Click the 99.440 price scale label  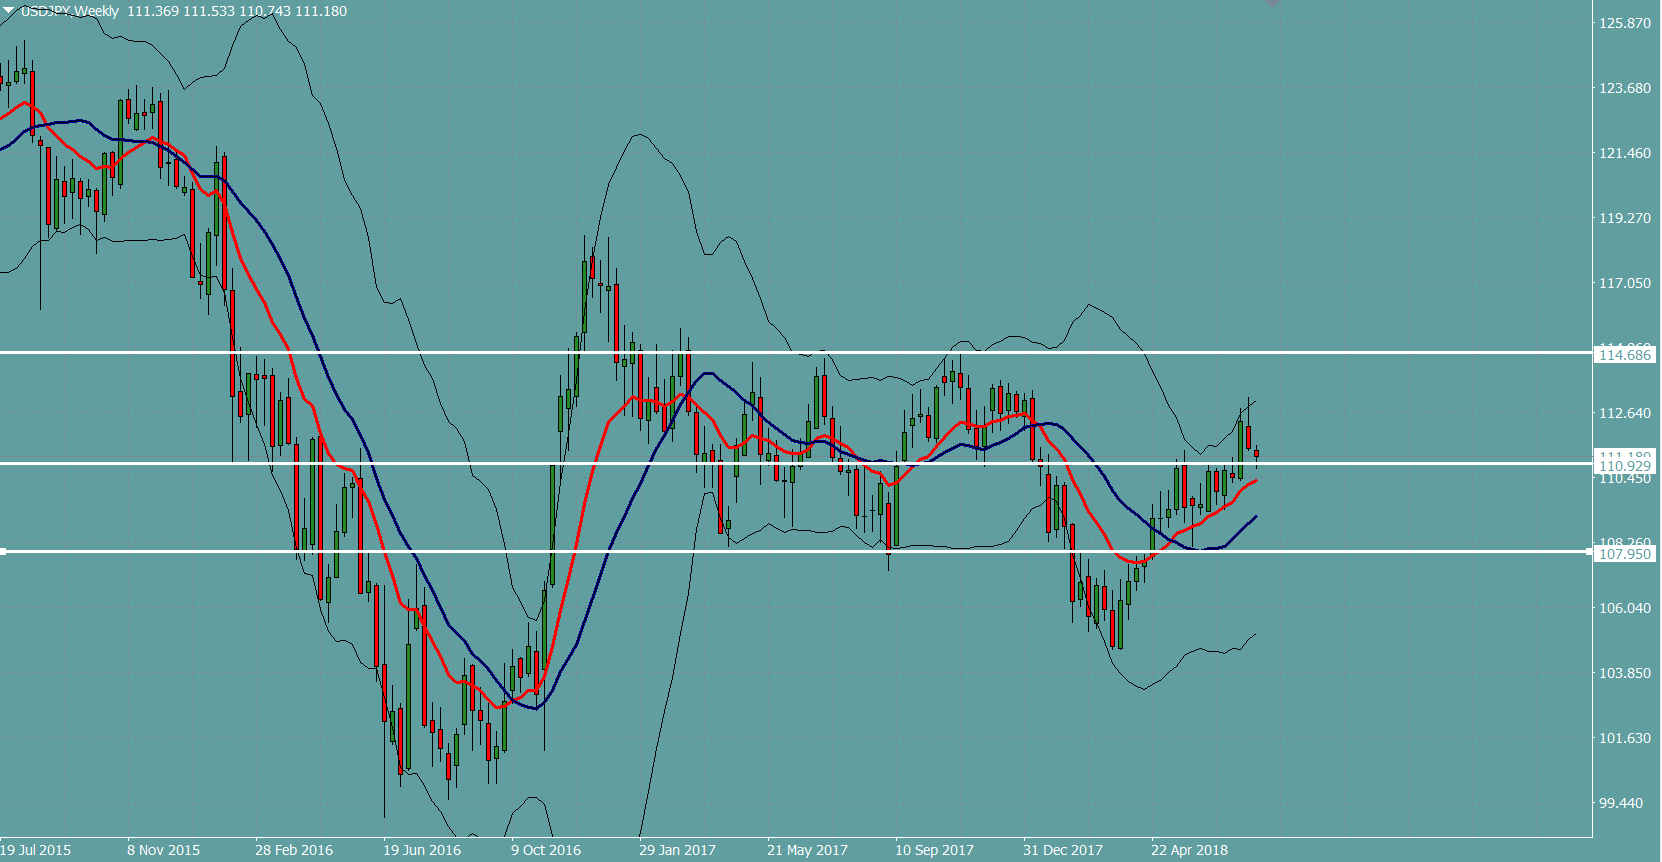1621,803
